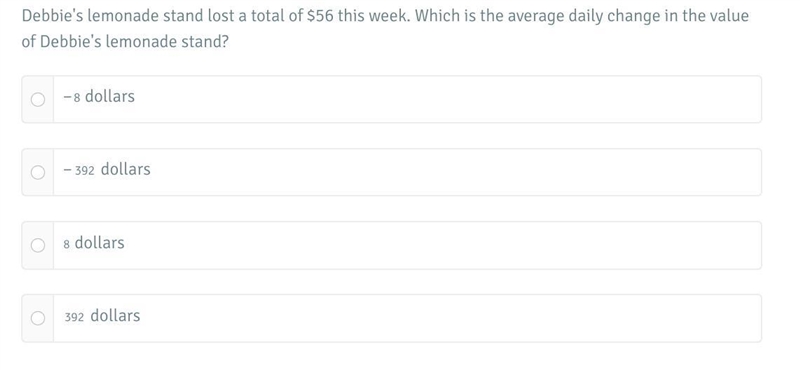The image size is (800, 370).
Task: Choose the second answer option row
Action: pyautogui.click(x=391, y=172)
